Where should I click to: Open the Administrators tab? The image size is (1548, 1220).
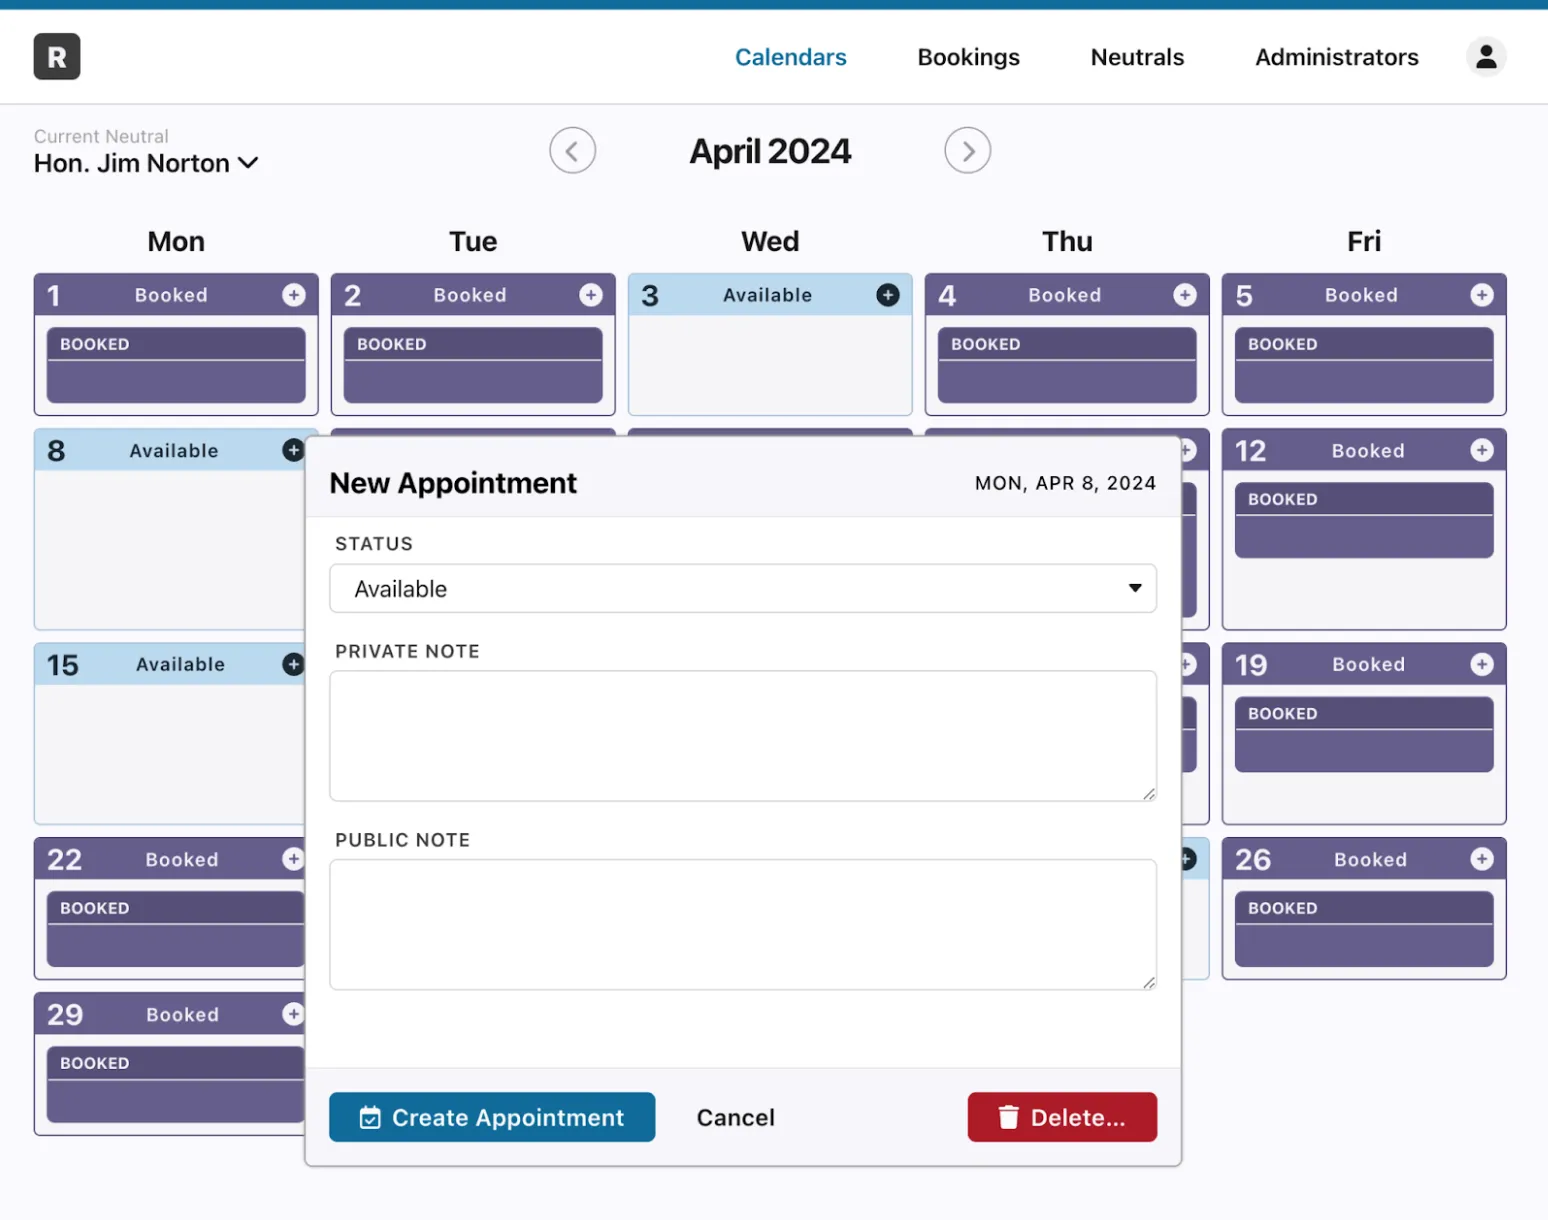(x=1336, y=57)
